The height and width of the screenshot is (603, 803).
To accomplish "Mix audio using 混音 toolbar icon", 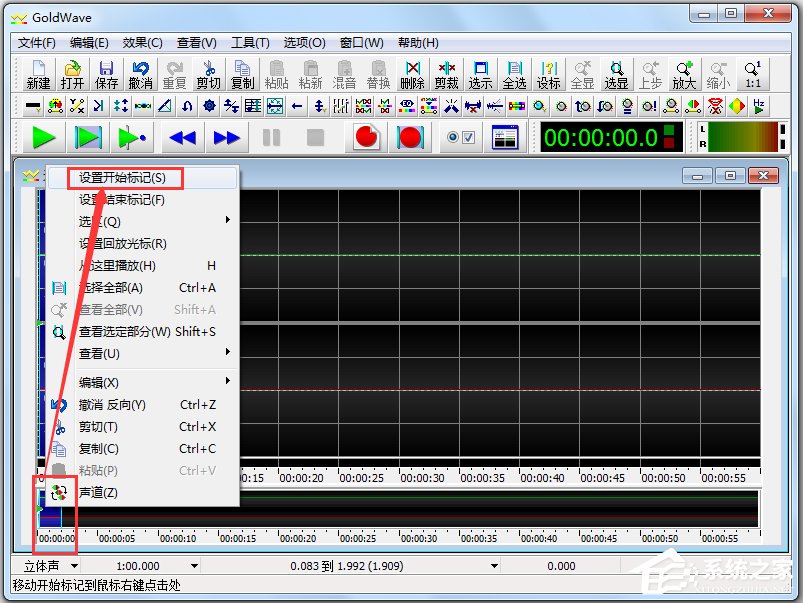I will (344, 75).
